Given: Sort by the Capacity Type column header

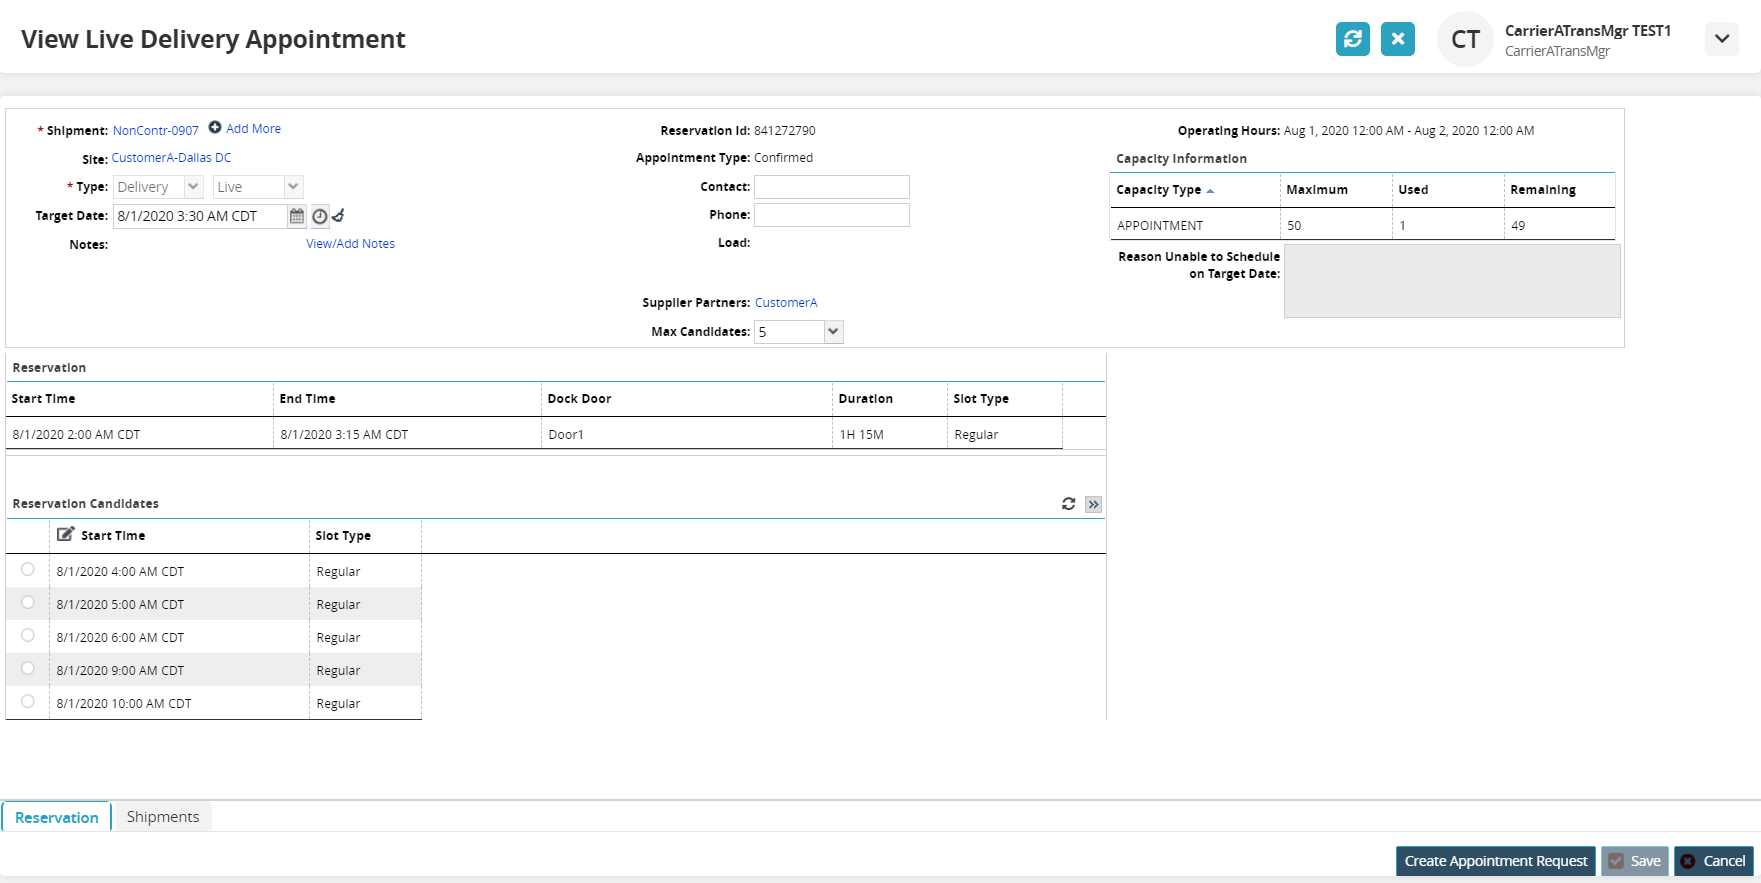Looking at the screenshot, I should click(1159, 190).
